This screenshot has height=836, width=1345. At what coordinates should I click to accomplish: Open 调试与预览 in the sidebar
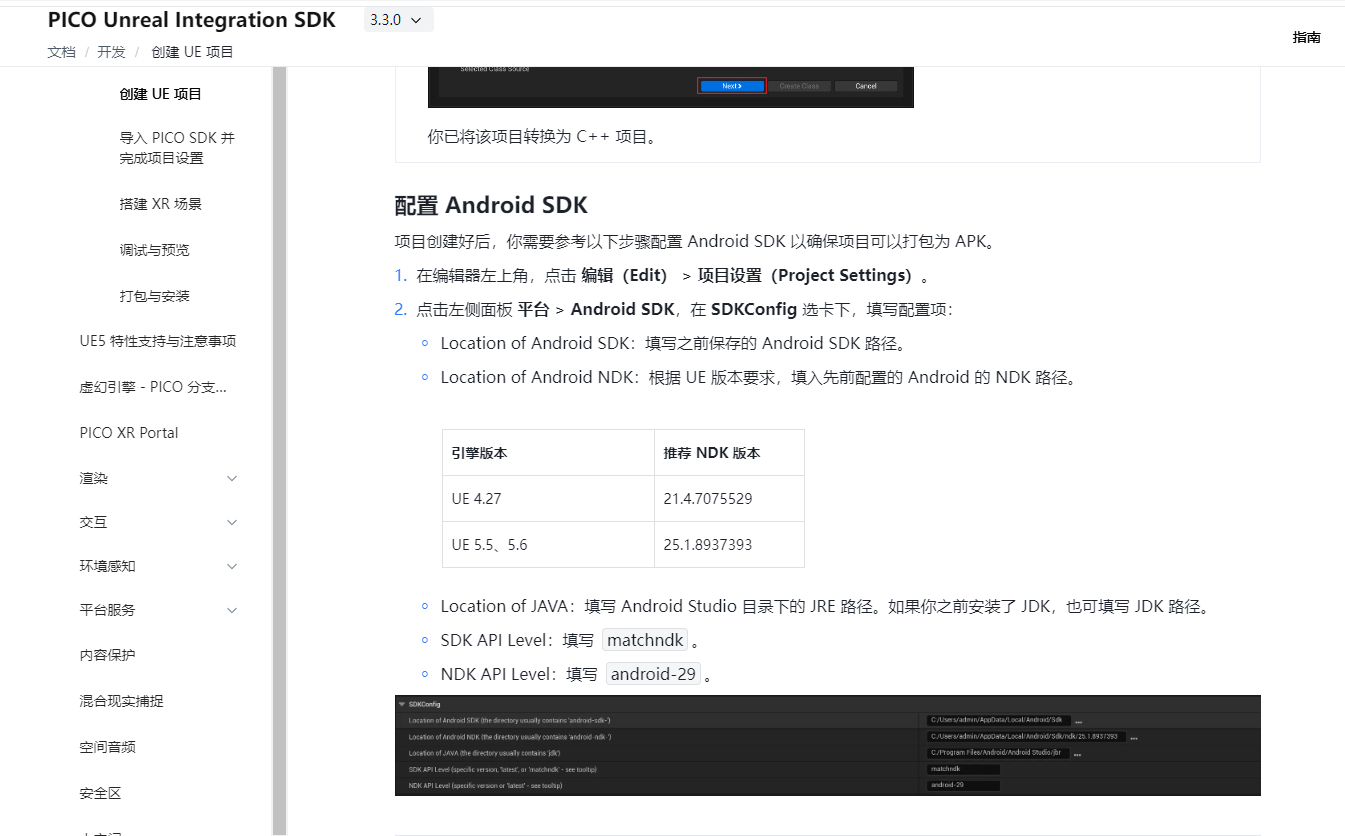(x=154, y=250)
